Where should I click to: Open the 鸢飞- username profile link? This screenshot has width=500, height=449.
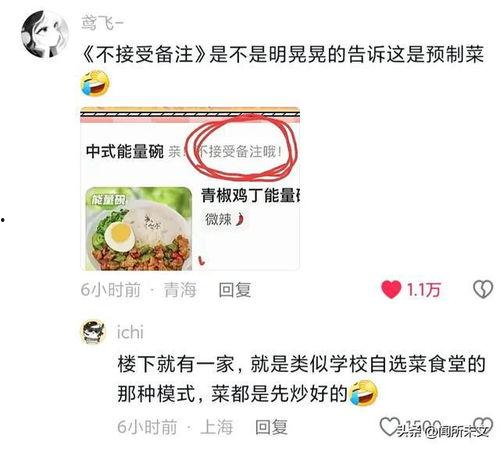[103, 23]
